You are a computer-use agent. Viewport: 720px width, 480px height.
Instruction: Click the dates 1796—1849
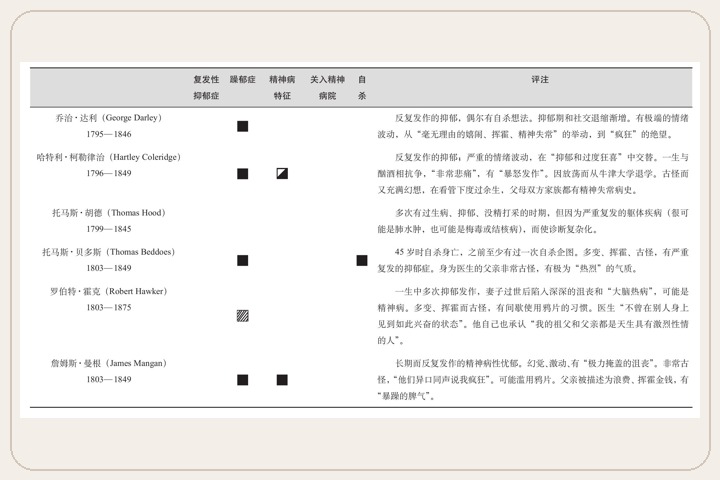click(109, 173)
